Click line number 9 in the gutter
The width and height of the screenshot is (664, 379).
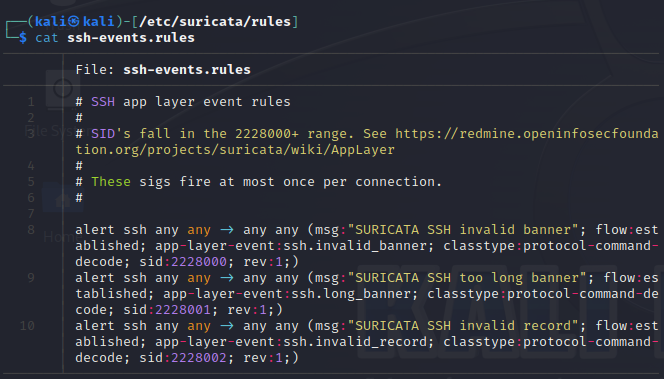(31, 278)
